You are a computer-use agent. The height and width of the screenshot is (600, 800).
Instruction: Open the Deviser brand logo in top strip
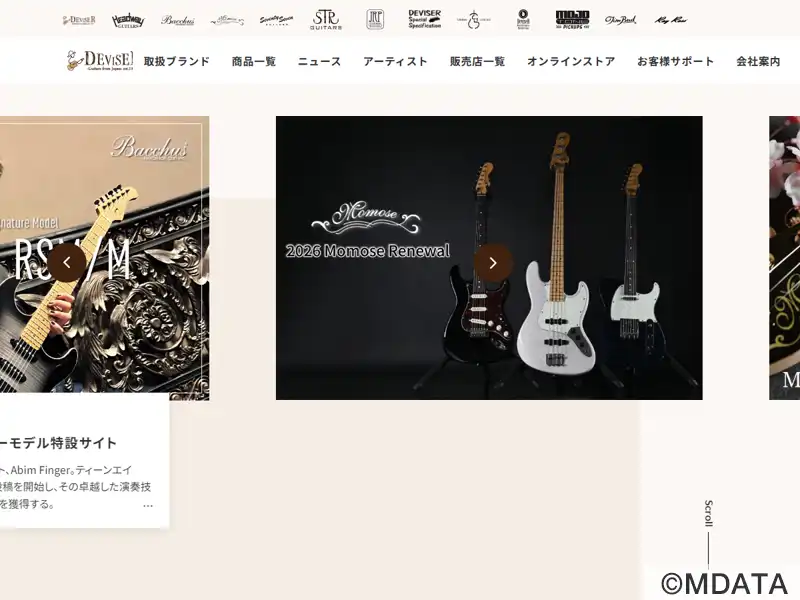pos(79,20)
